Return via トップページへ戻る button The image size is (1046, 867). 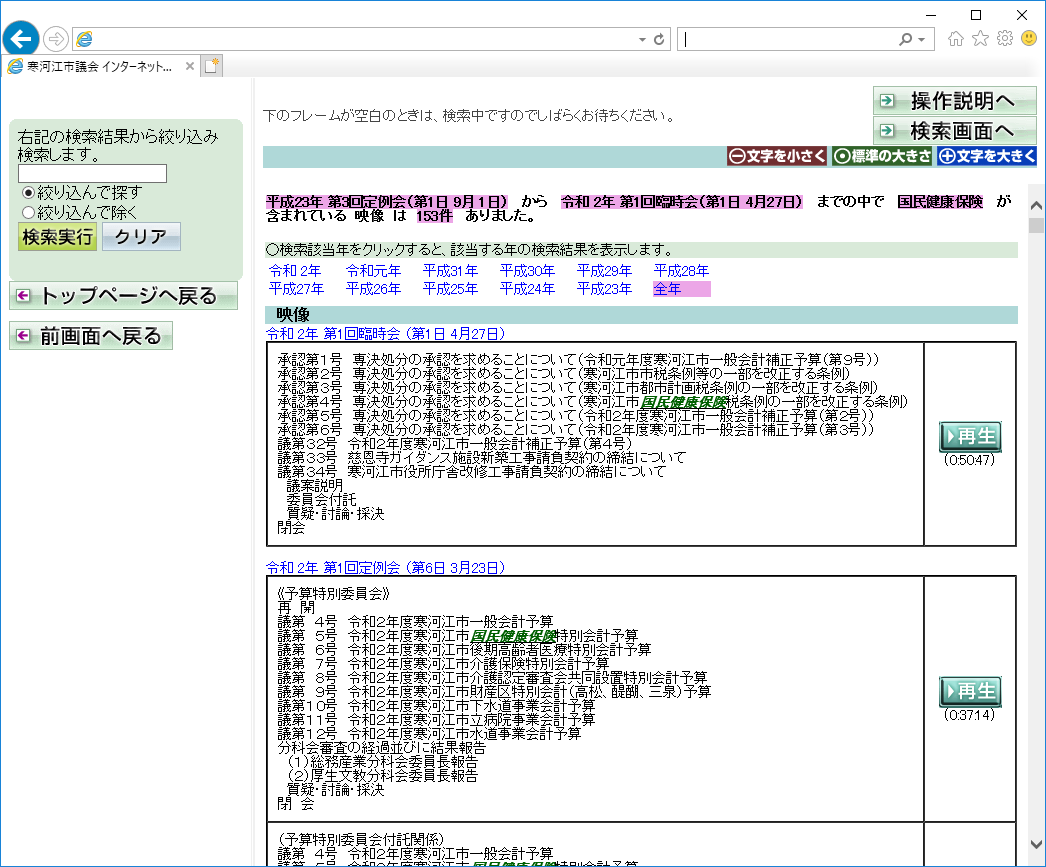click(x=123, y=295)
